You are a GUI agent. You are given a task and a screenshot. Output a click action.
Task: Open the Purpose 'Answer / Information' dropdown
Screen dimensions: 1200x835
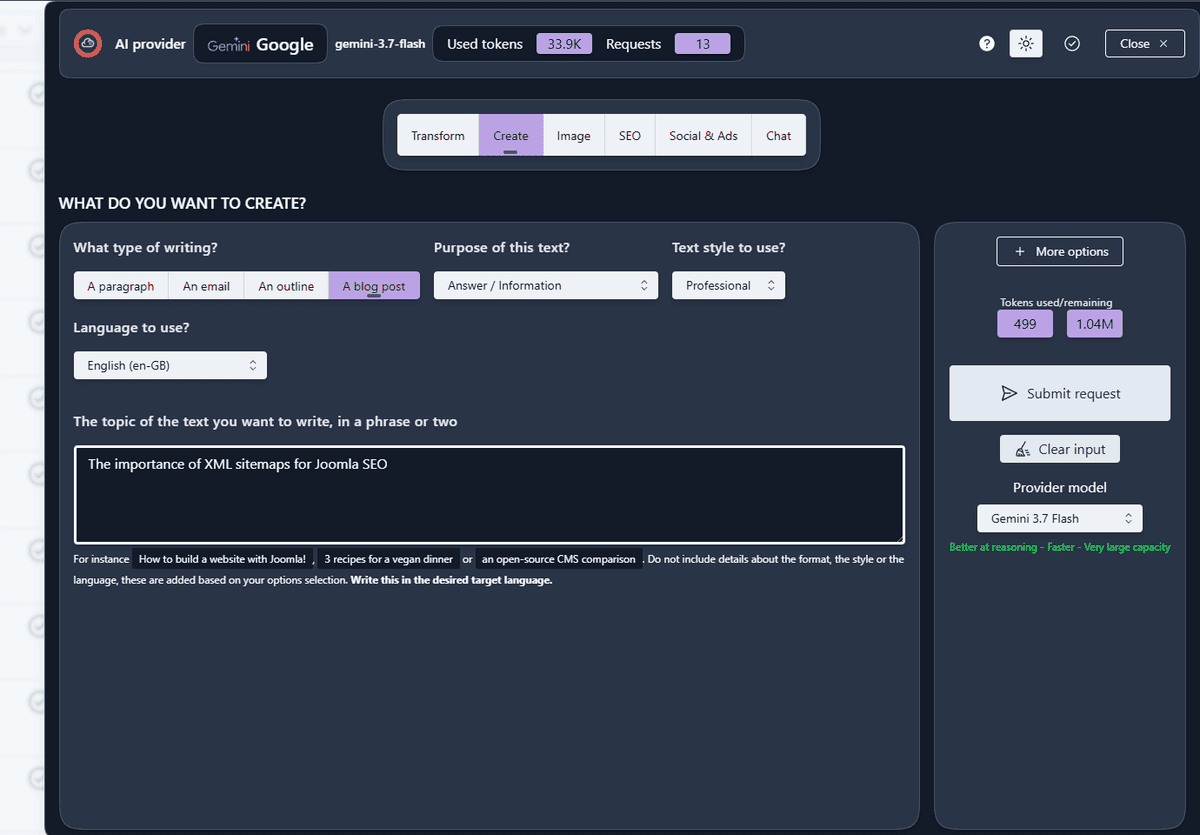pos(546,286)
